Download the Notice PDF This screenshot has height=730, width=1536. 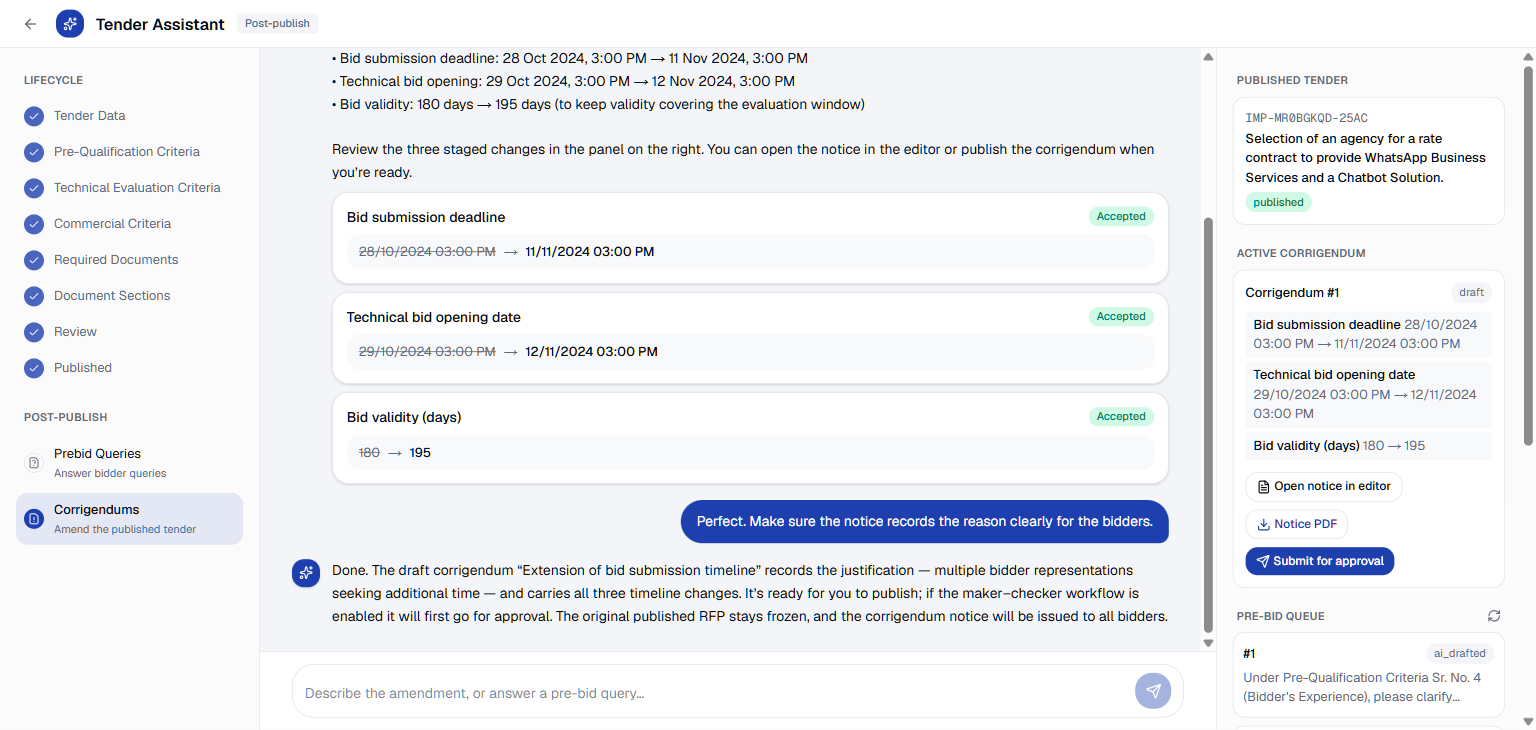point(1296,524)
